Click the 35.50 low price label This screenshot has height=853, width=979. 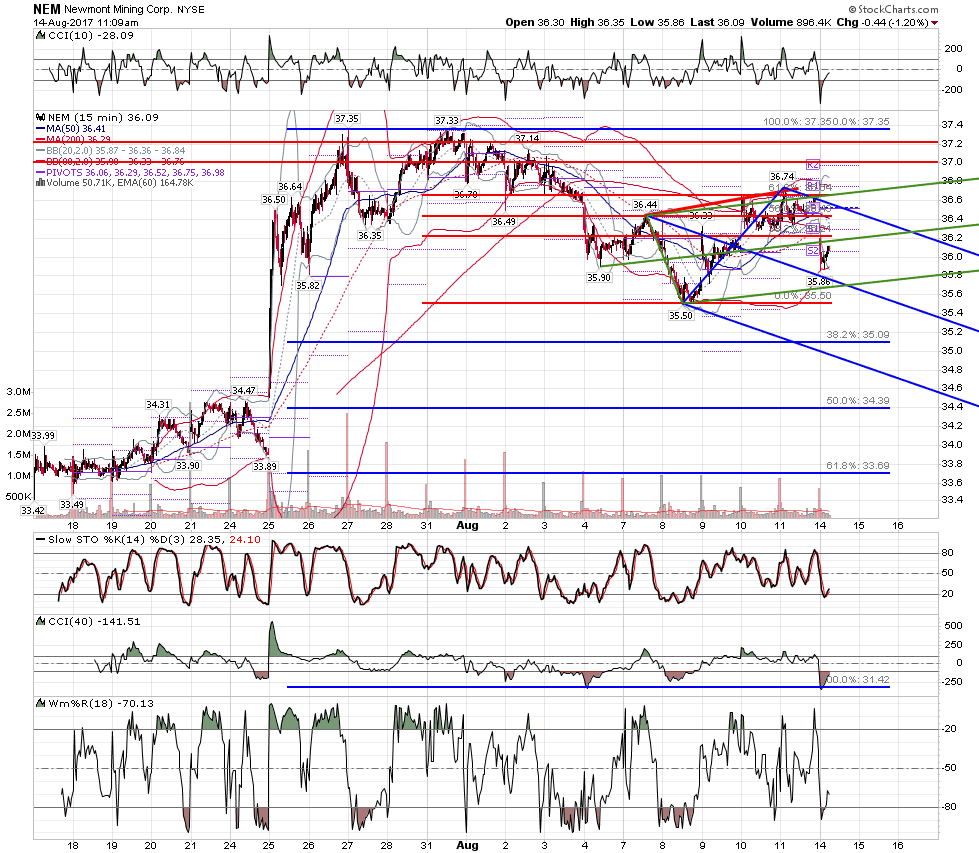pos(681,316)
